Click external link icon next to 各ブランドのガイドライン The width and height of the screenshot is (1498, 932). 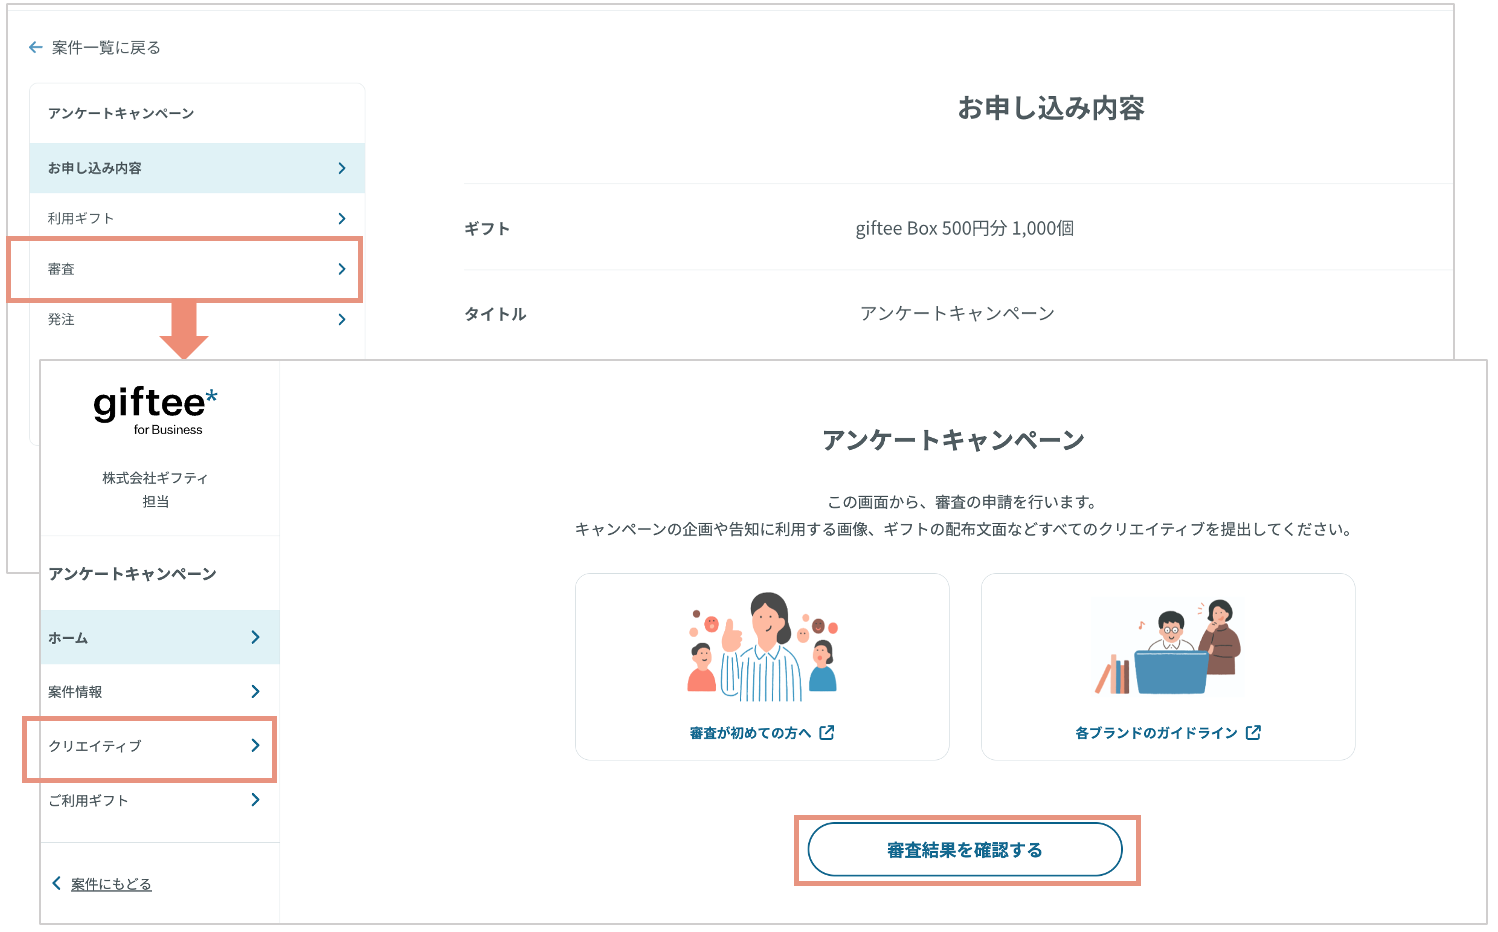click(x=1253, y=733)
